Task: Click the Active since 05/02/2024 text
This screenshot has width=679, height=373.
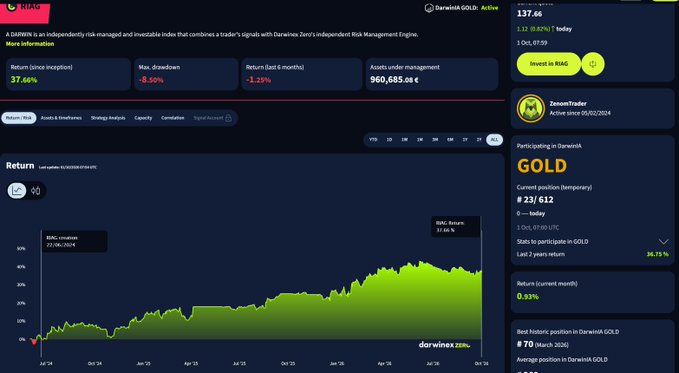Action: tap(580, 113)
